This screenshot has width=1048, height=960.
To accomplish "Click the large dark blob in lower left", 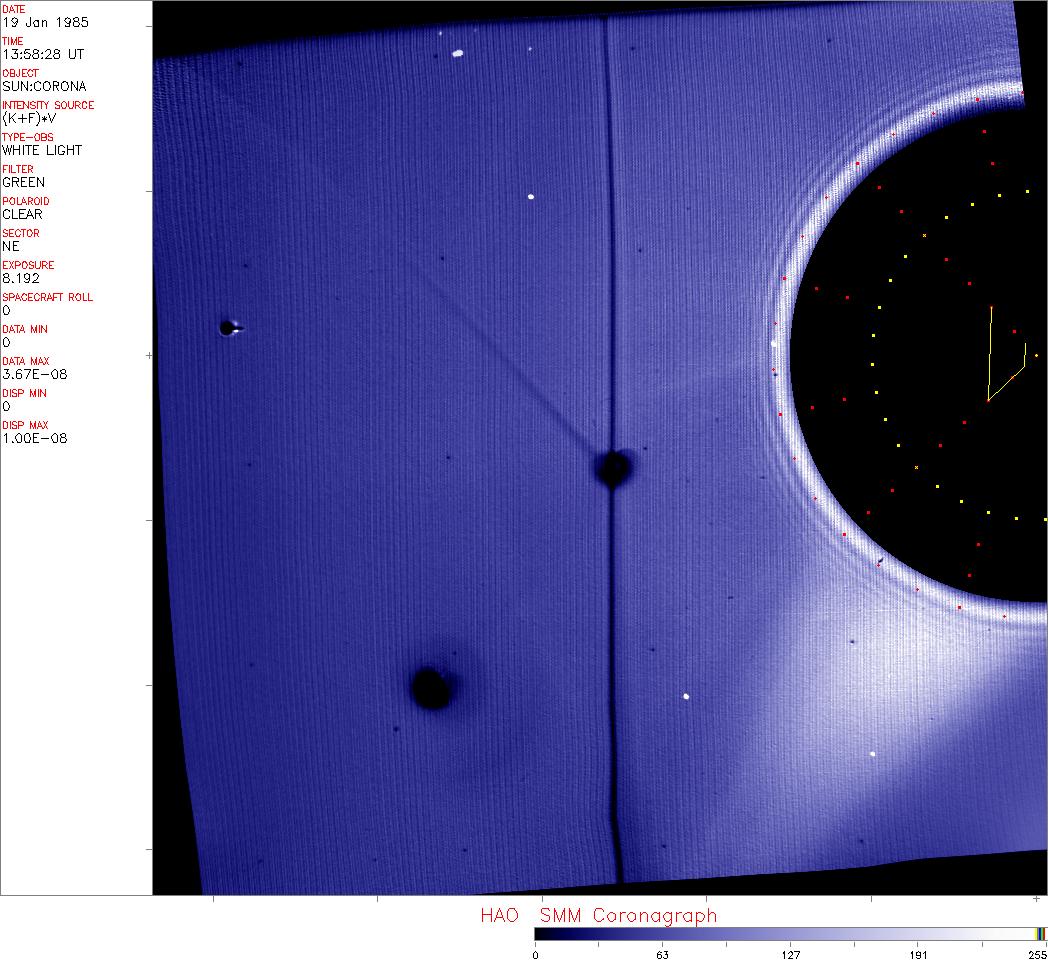I will point(432,688).
